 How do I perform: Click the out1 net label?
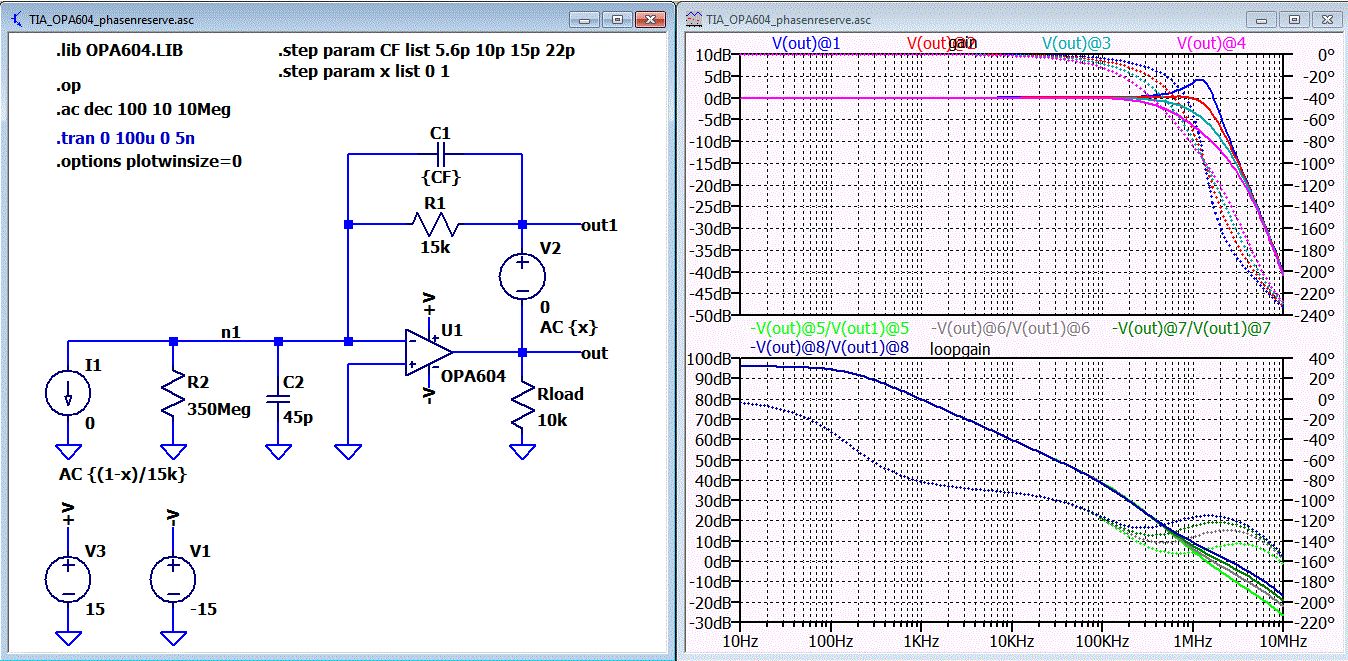click(599, 225)
